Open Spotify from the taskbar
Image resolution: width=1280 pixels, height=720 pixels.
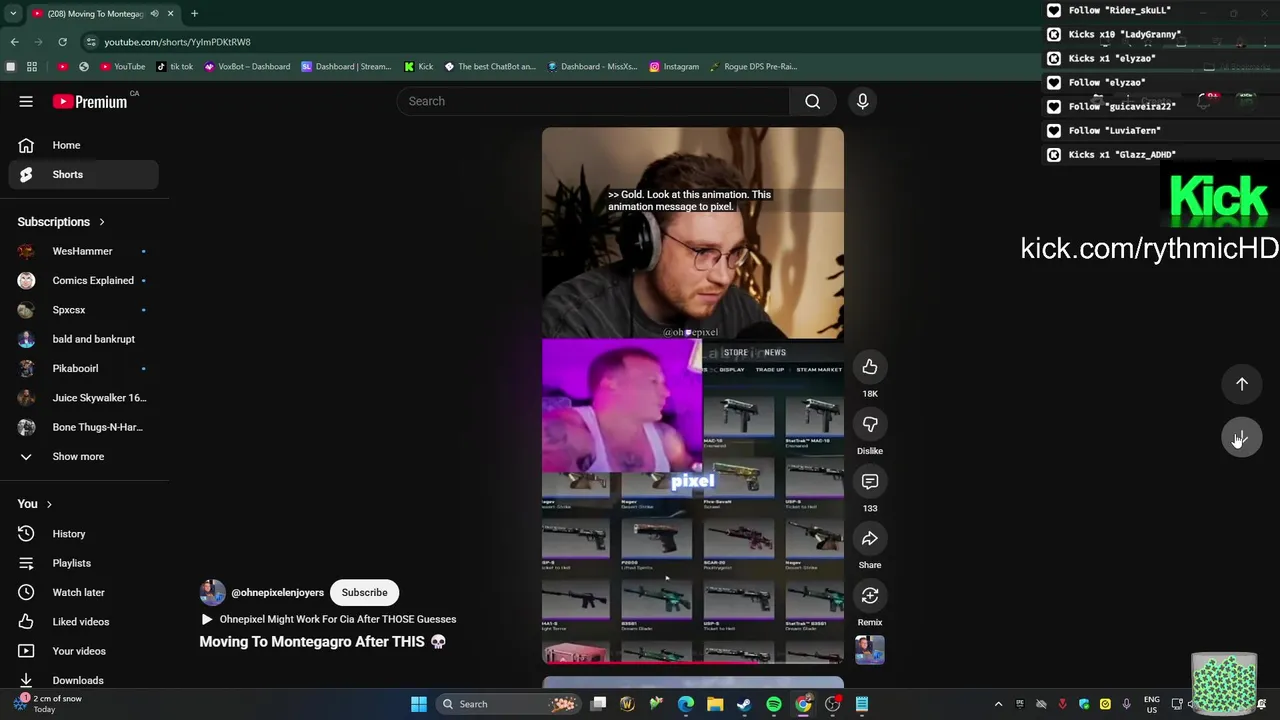(x=774, y=704)
